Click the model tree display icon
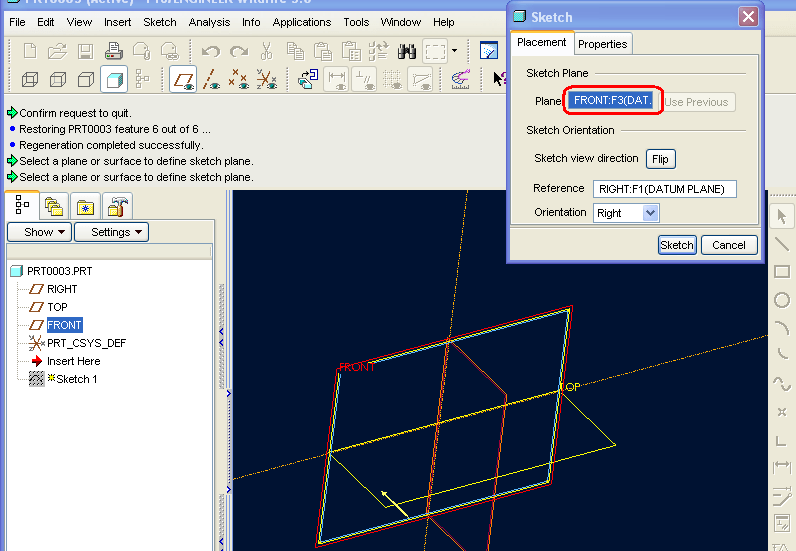The width and height of the screenshot is (796, 551). [143, 79]
